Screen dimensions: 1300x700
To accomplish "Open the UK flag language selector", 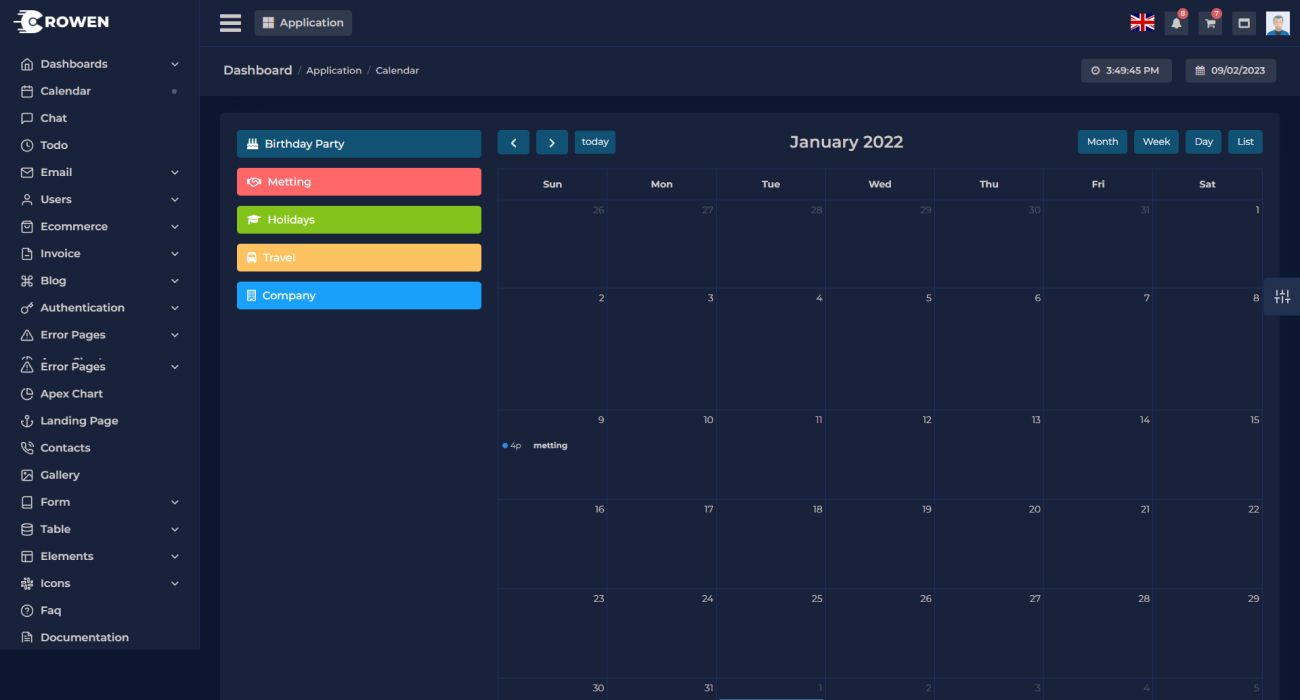I will [x=1142, y=23].
